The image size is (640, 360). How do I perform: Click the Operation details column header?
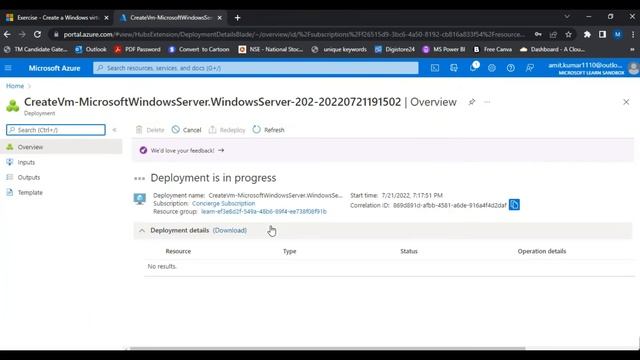click(x=542, y=251)
